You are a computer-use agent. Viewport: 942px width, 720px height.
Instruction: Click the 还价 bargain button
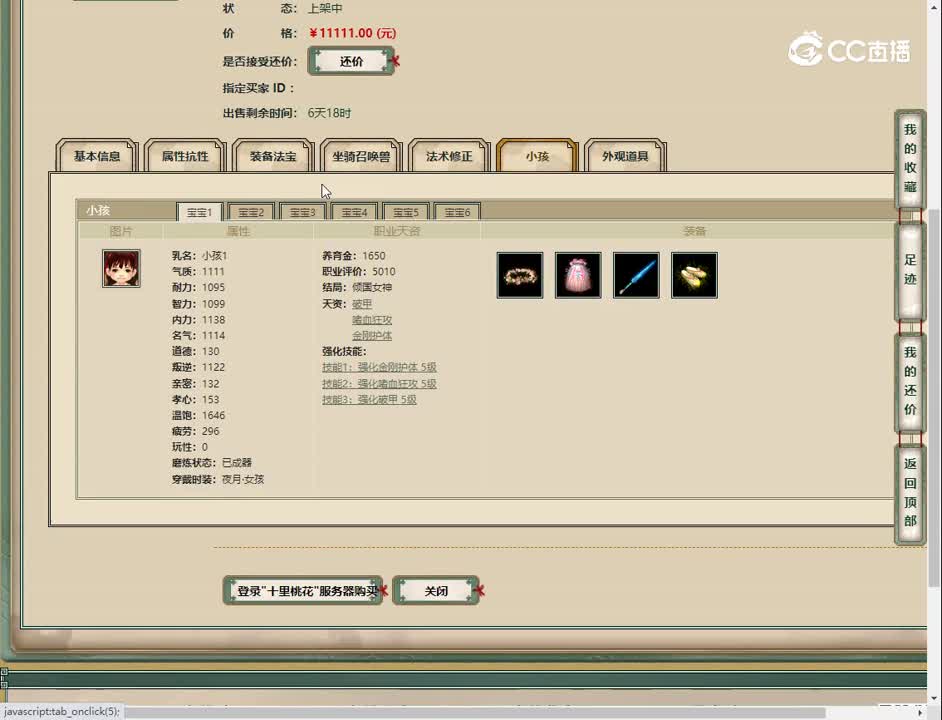click(351, 61)
